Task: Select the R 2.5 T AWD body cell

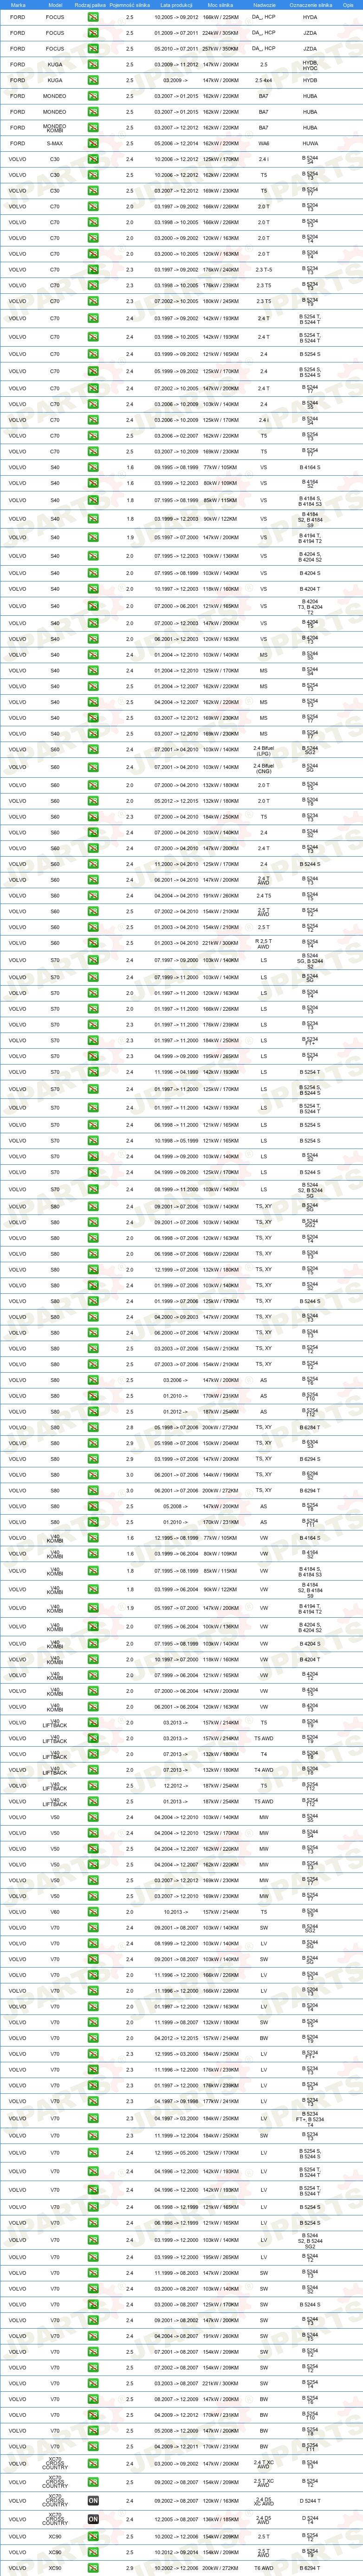Action: pos(264,943)
